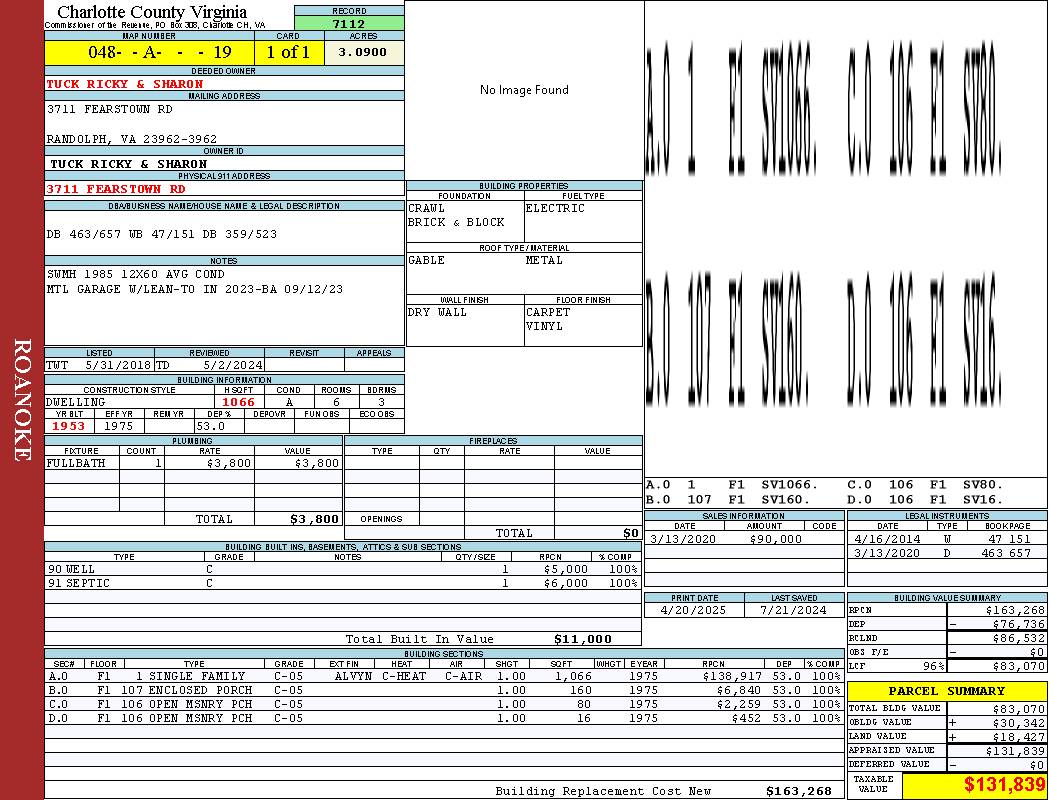Click sales date 3/13/2020 in Sales Information
Viewport: 1050px width, 800px height.
[x=682, y=540]
